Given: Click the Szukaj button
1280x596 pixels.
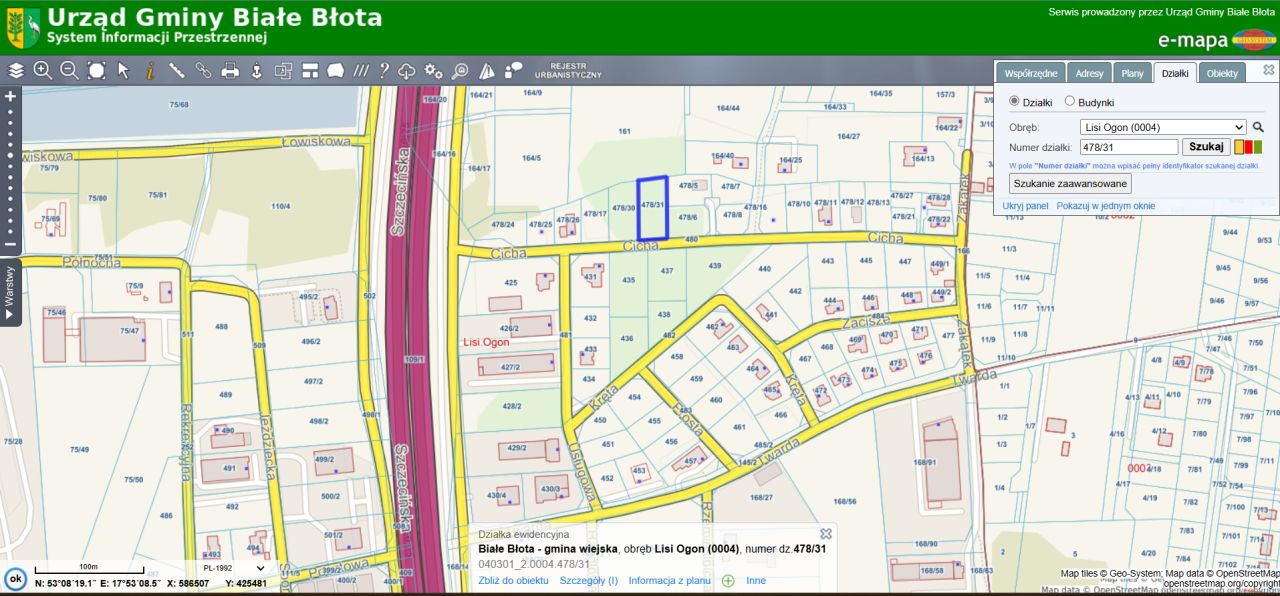Looking at the screenshot, I should [x=1206, y=147].
